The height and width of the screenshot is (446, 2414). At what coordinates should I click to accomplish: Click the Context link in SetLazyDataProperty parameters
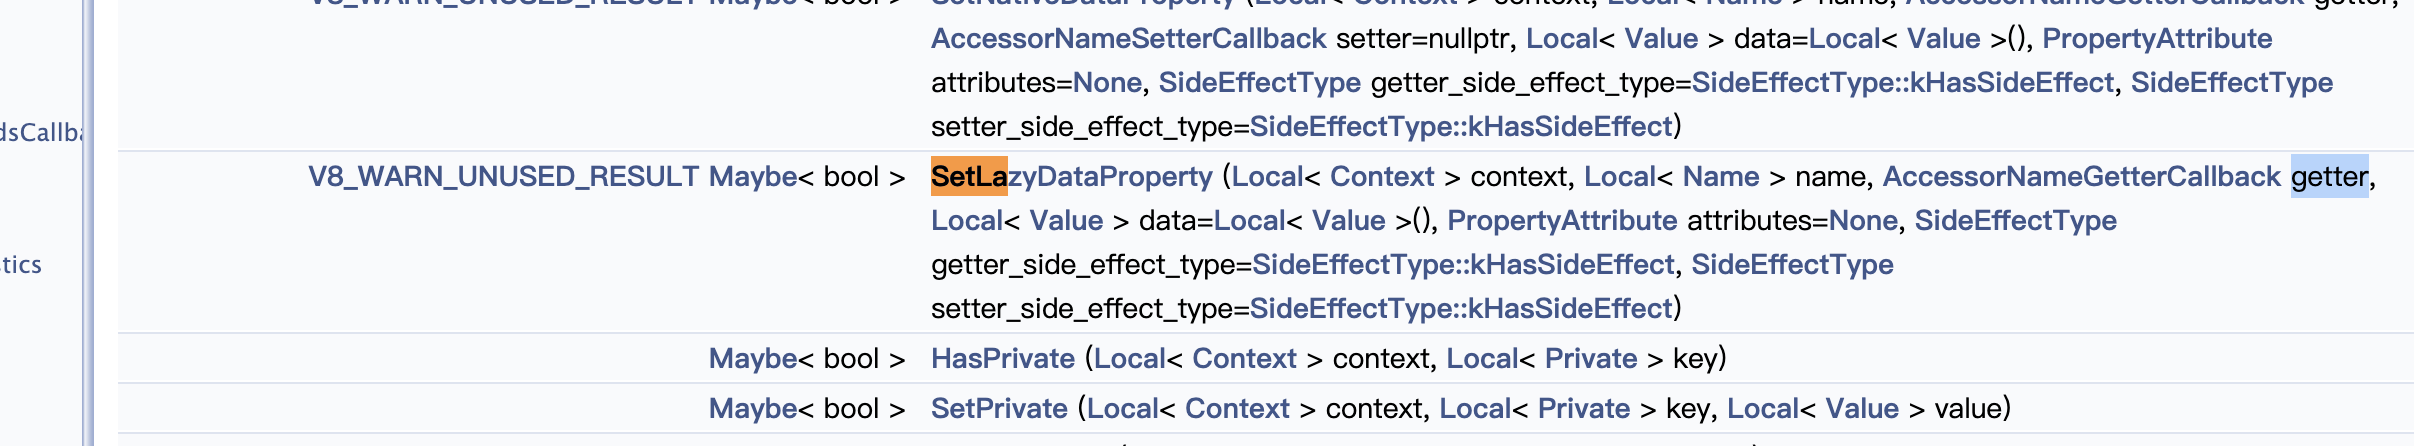coord(1381,177)
